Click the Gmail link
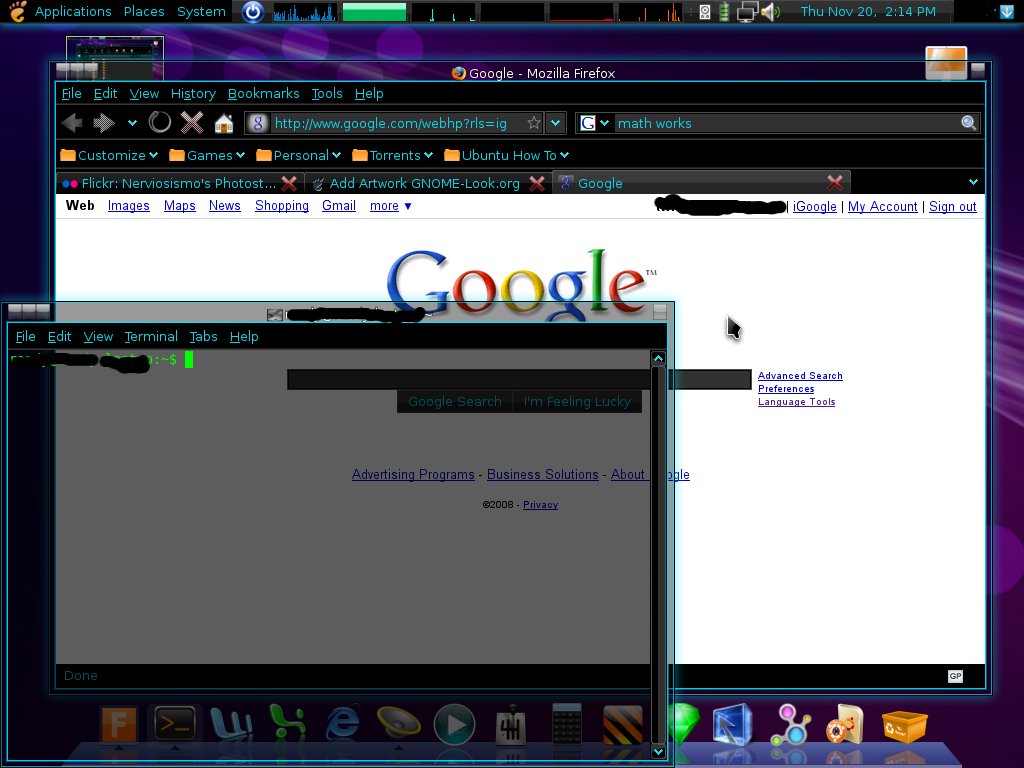 339,206
